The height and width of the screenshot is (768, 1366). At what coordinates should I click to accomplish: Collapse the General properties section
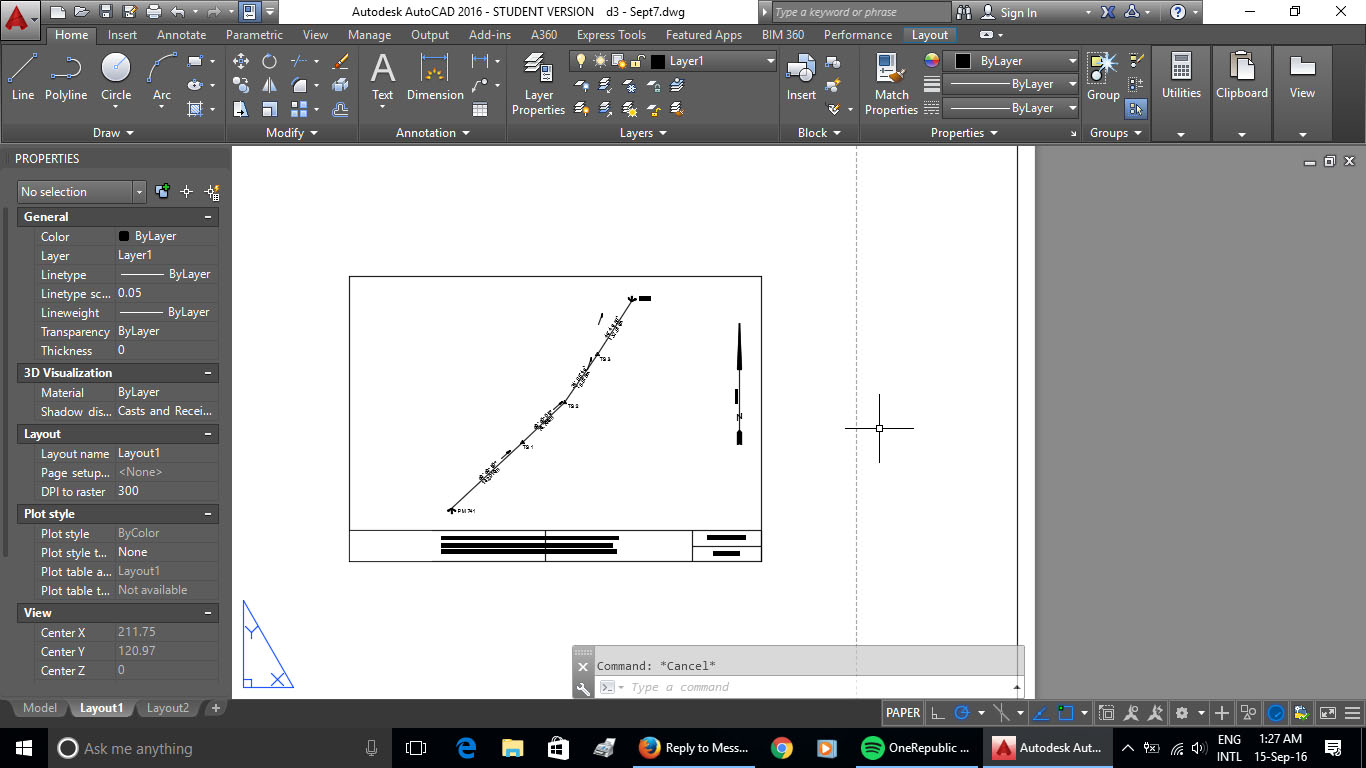(x=208, y=217)
